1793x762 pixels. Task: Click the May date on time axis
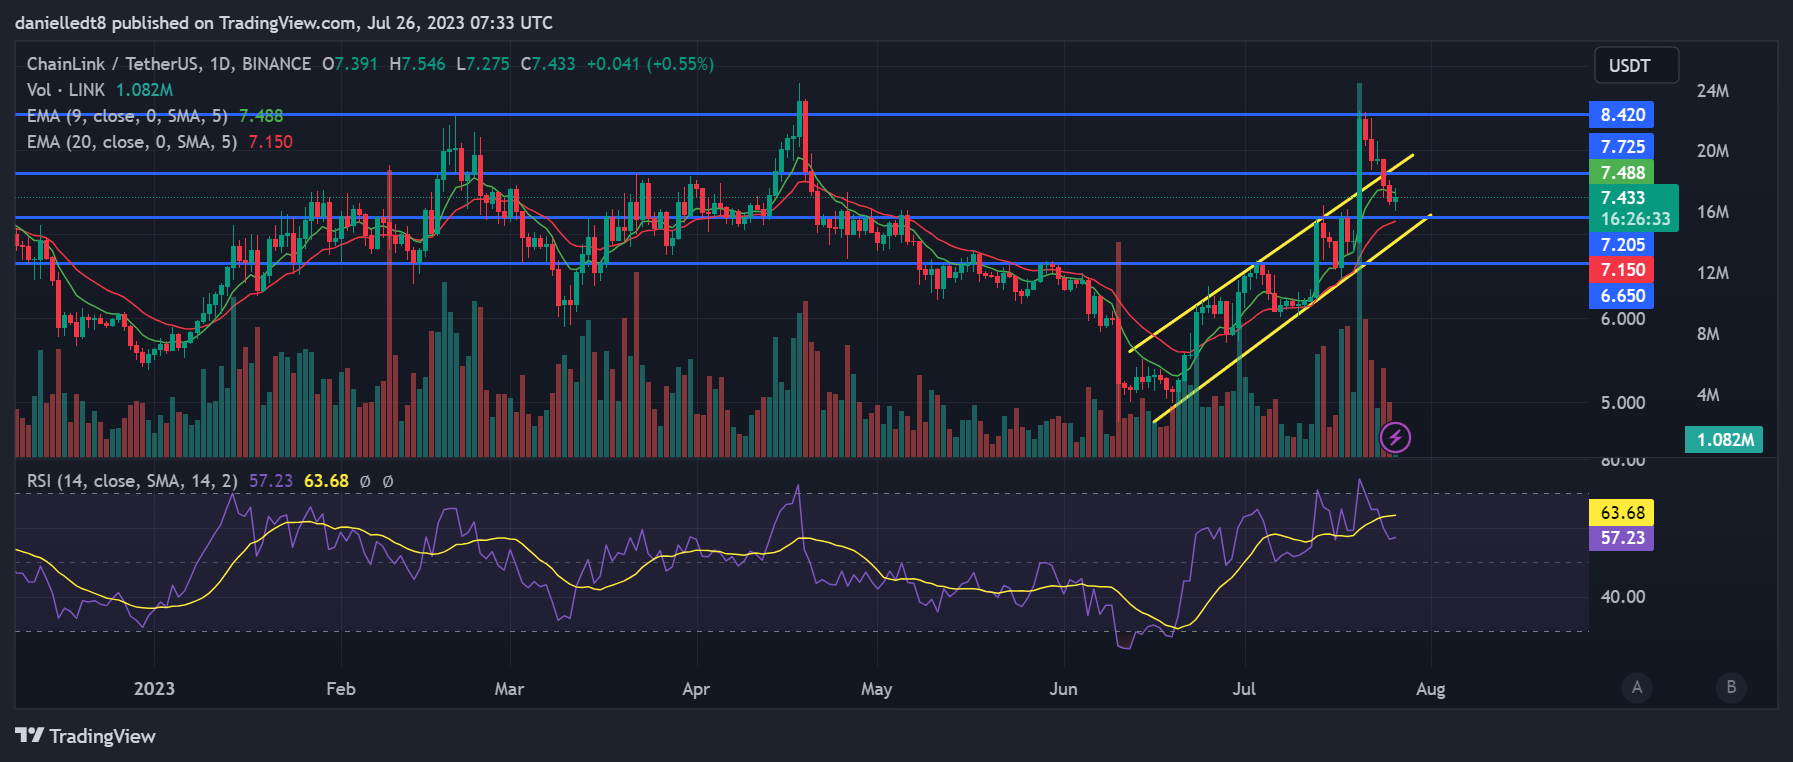[x=876, y=689]
